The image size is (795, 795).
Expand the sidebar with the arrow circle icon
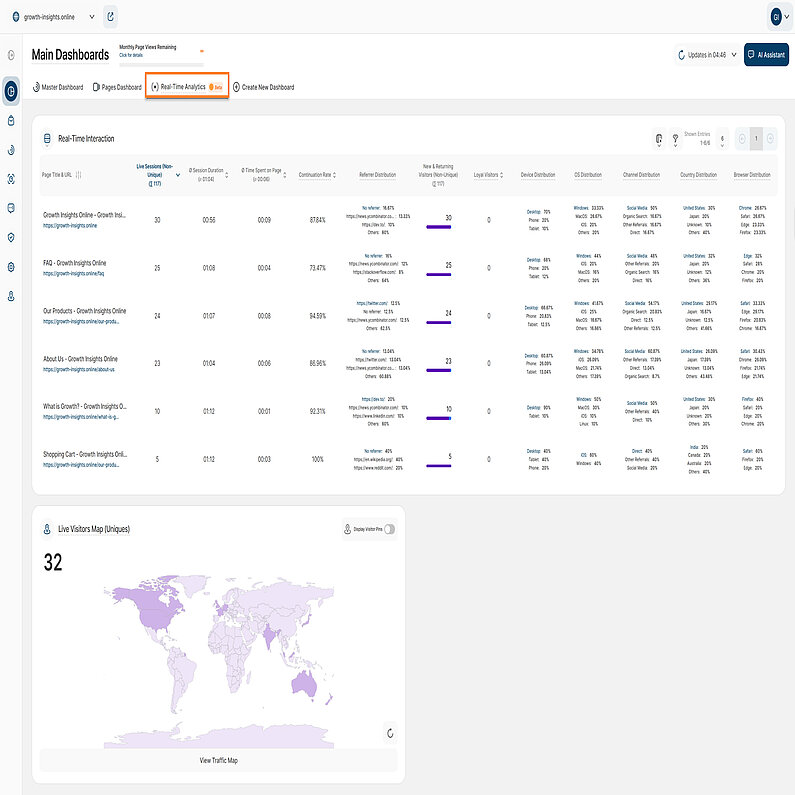(x=11, y=55)
